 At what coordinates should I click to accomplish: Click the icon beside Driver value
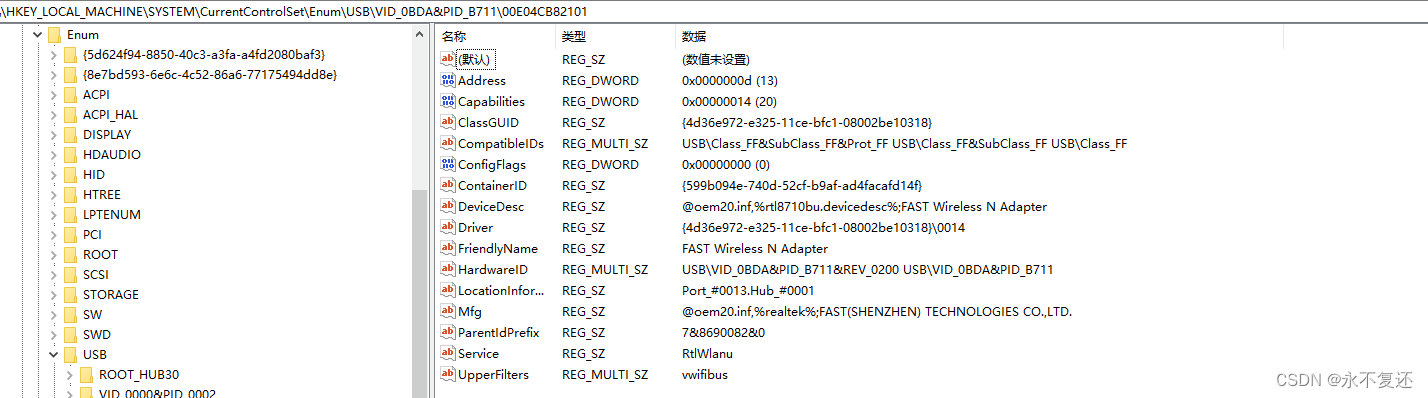coord(448,227)
